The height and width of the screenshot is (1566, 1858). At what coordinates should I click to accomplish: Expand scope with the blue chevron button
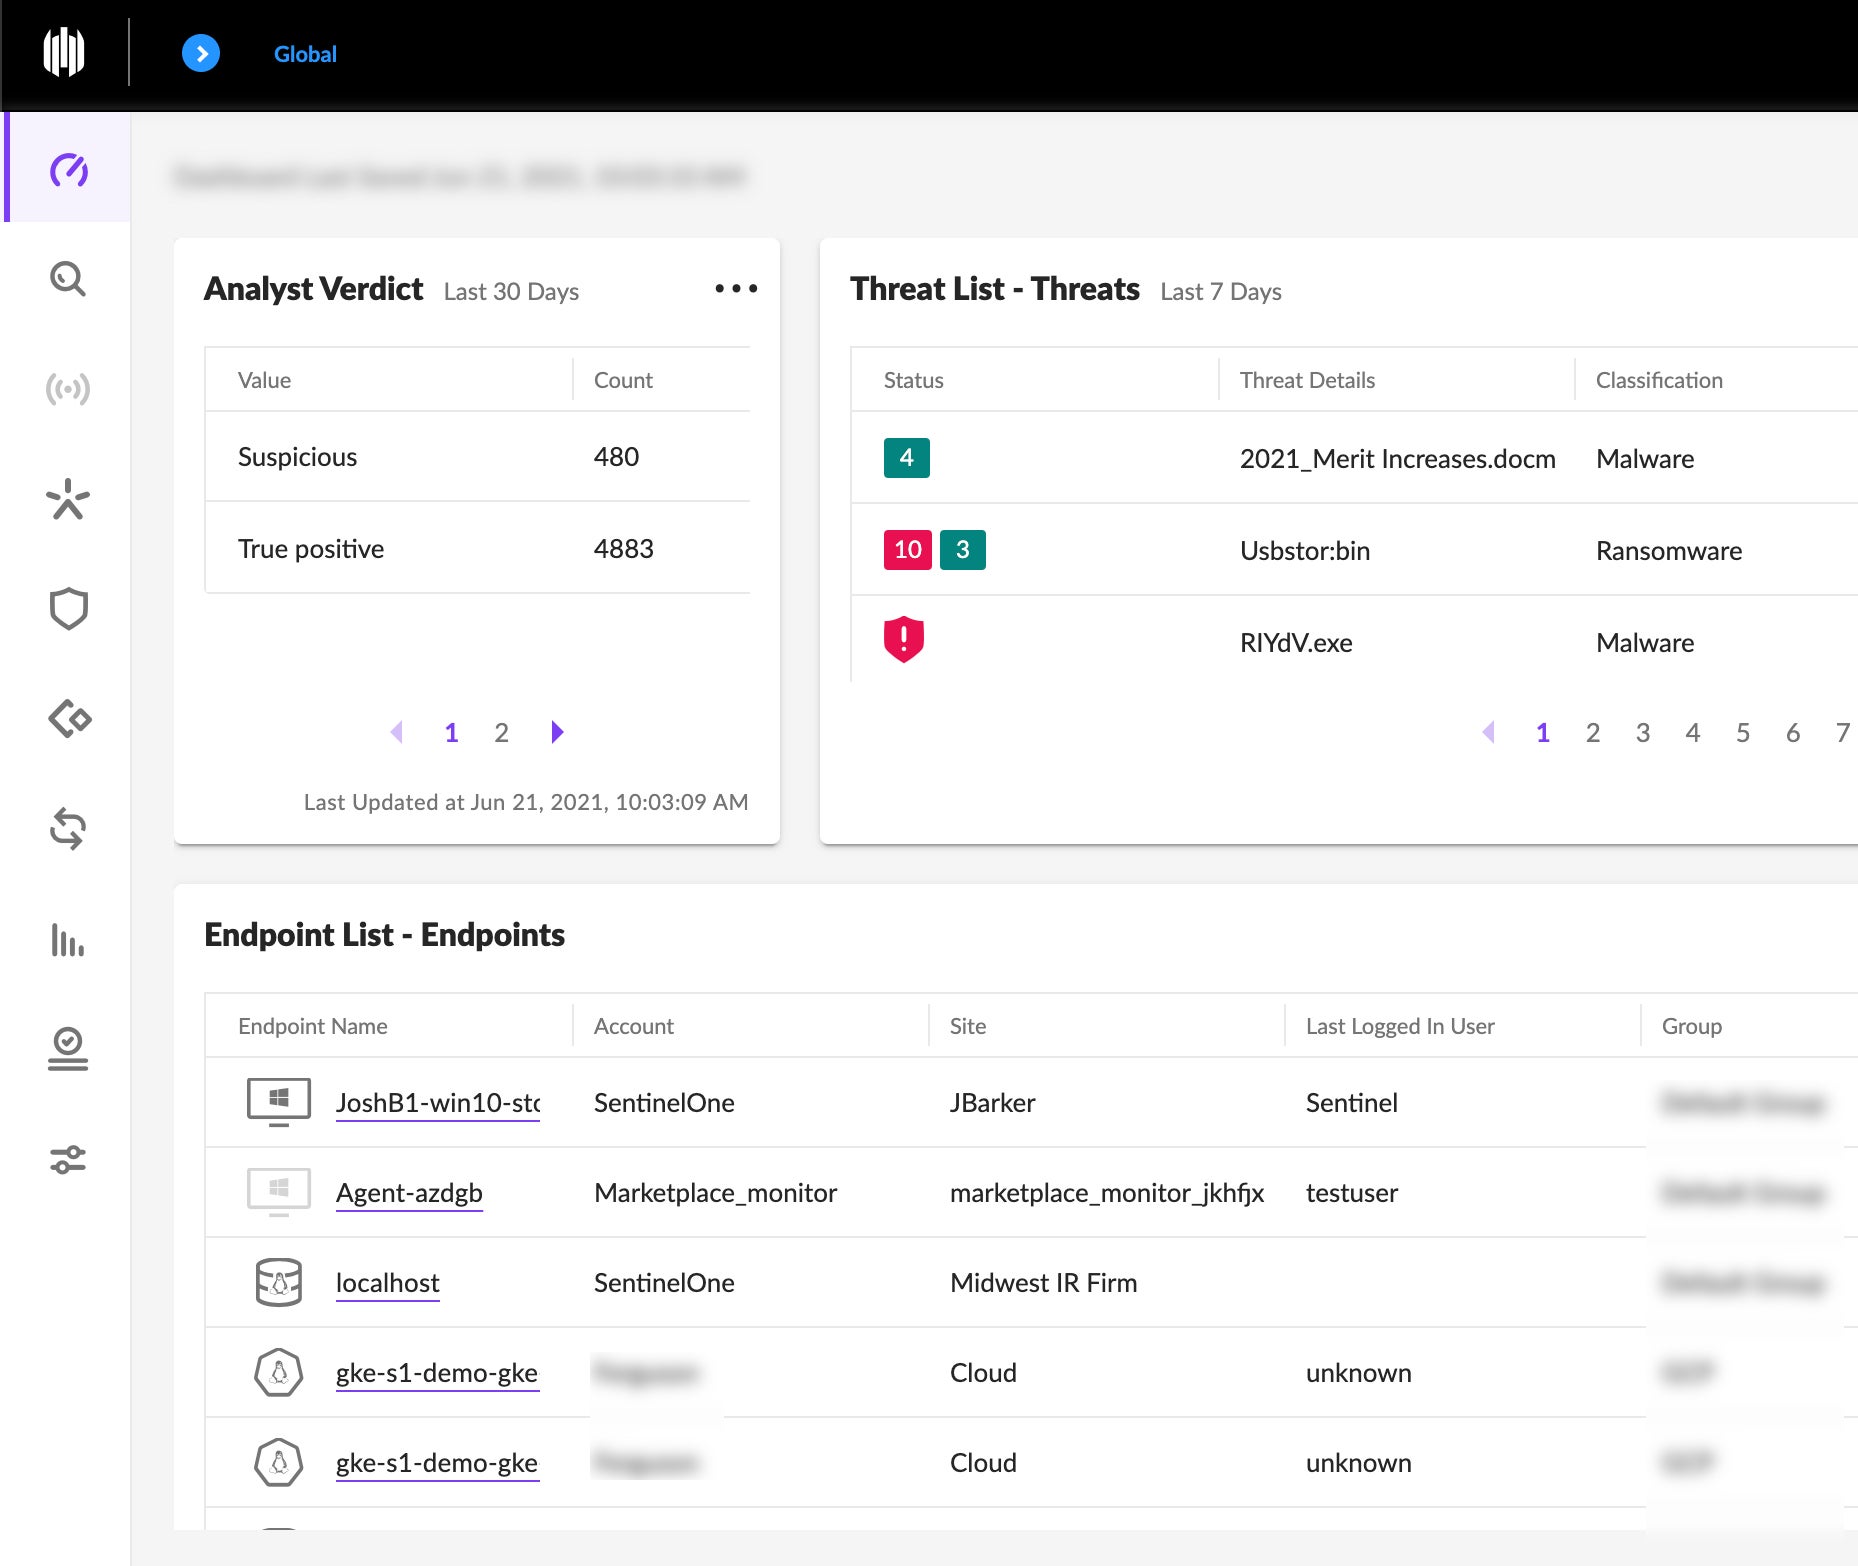click(x=201, y=54)
